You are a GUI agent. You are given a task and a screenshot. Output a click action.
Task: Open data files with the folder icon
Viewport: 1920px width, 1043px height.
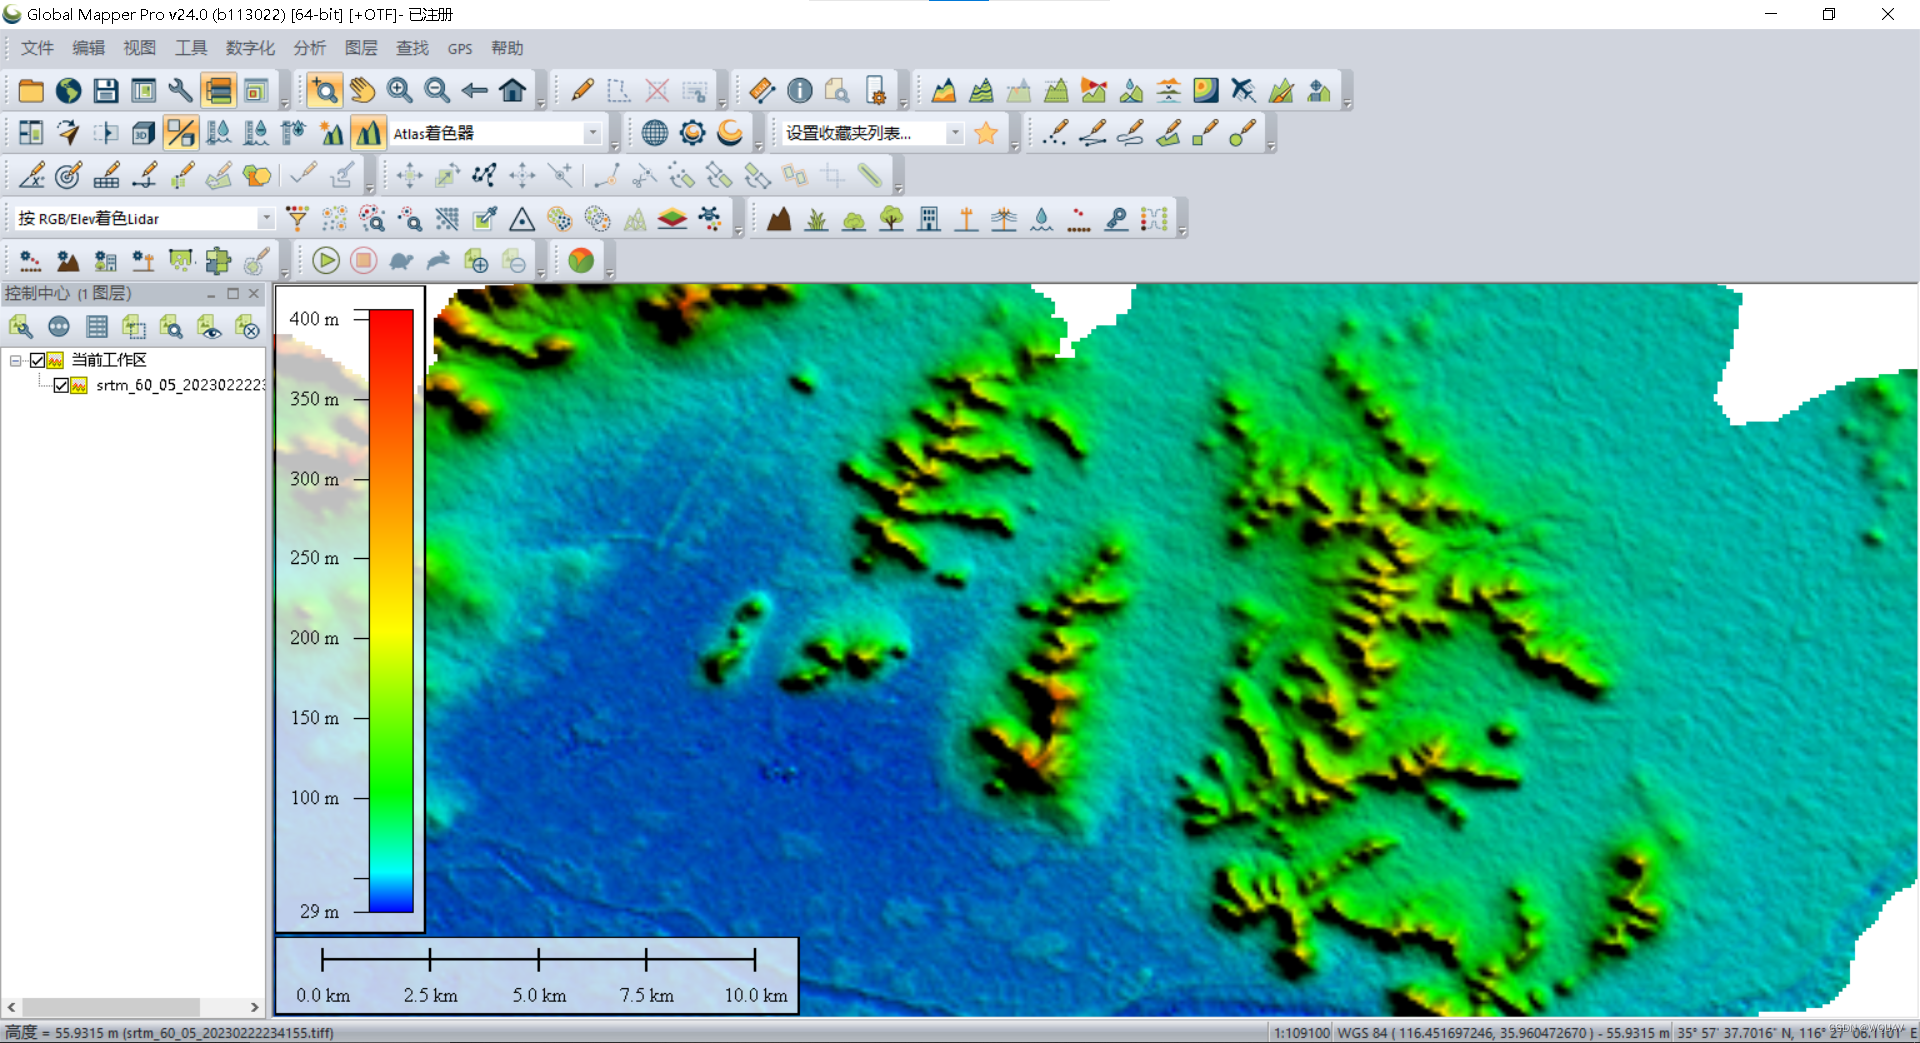(31, 91)
